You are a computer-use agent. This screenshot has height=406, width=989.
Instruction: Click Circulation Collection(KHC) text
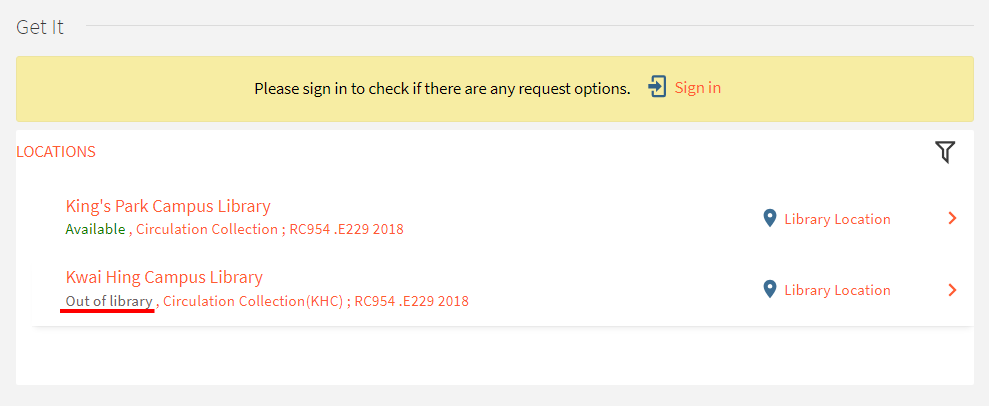[x=253, y=301]
